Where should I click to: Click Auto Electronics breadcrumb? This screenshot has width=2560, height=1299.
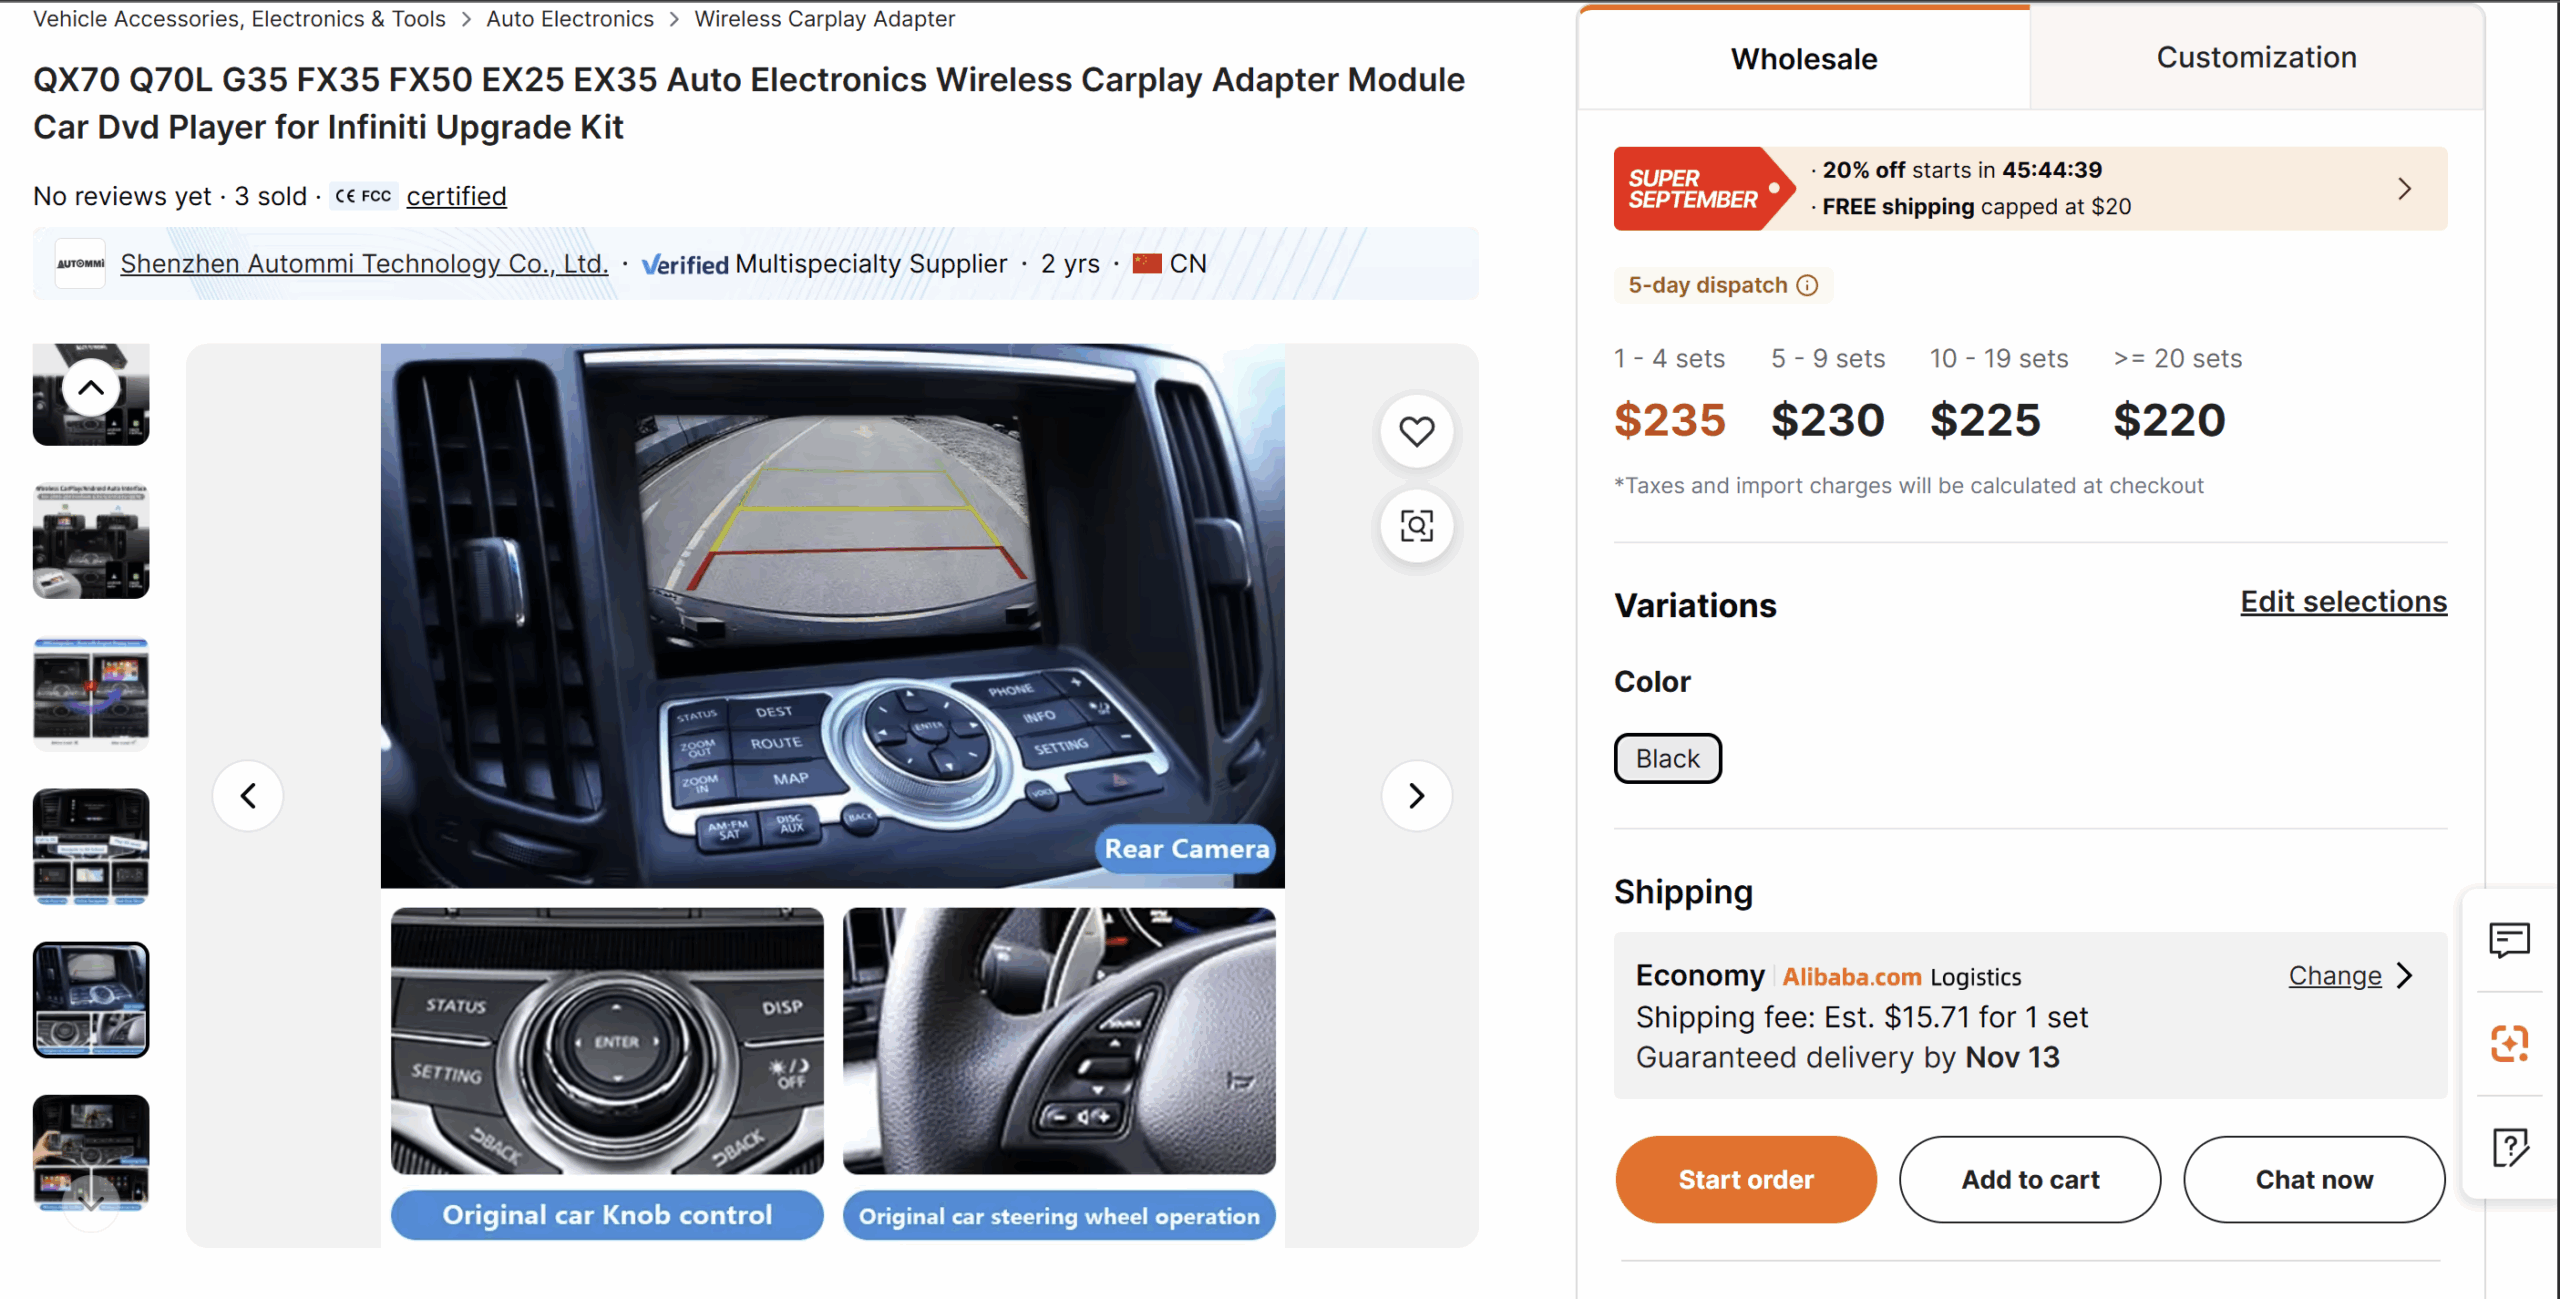pos(570,19)
